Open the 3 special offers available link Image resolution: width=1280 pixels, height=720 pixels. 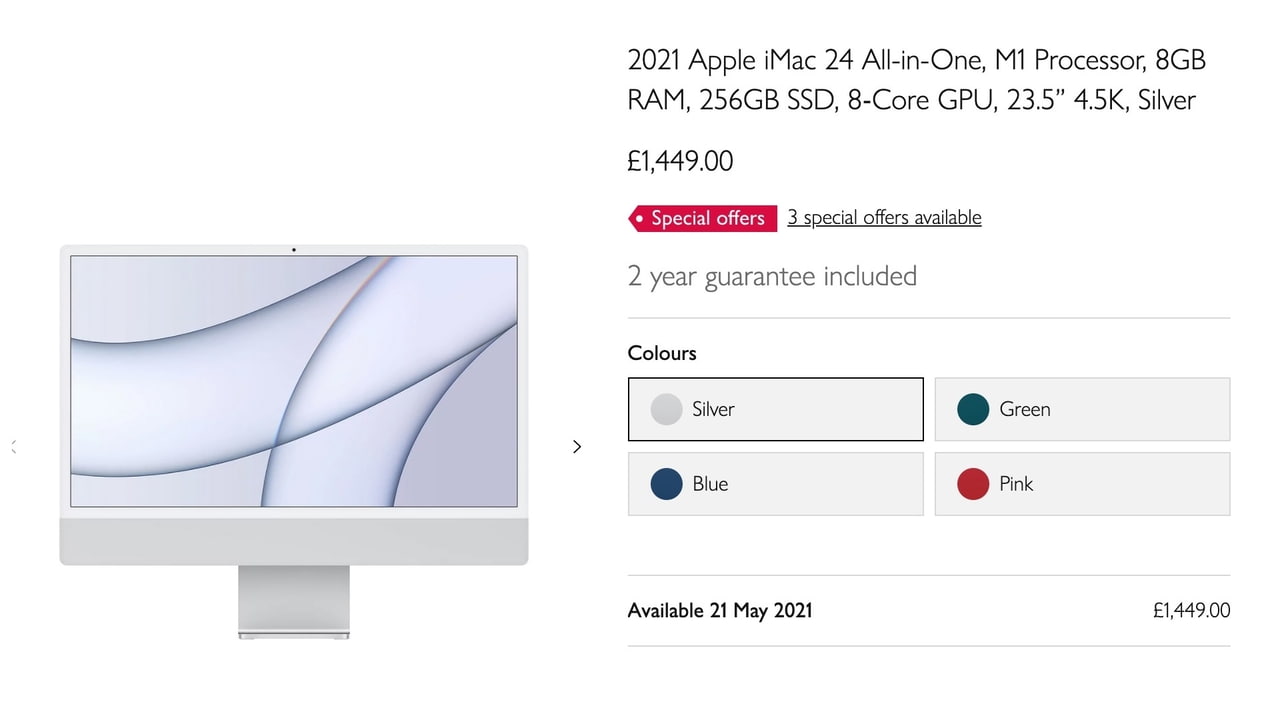[x=884, y=218]
